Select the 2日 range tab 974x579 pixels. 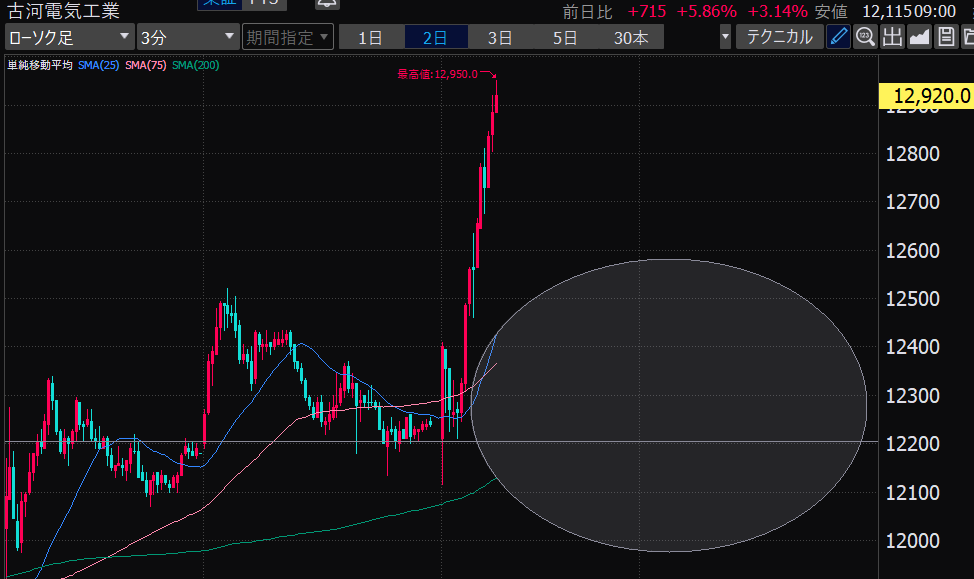coord(435,38)
